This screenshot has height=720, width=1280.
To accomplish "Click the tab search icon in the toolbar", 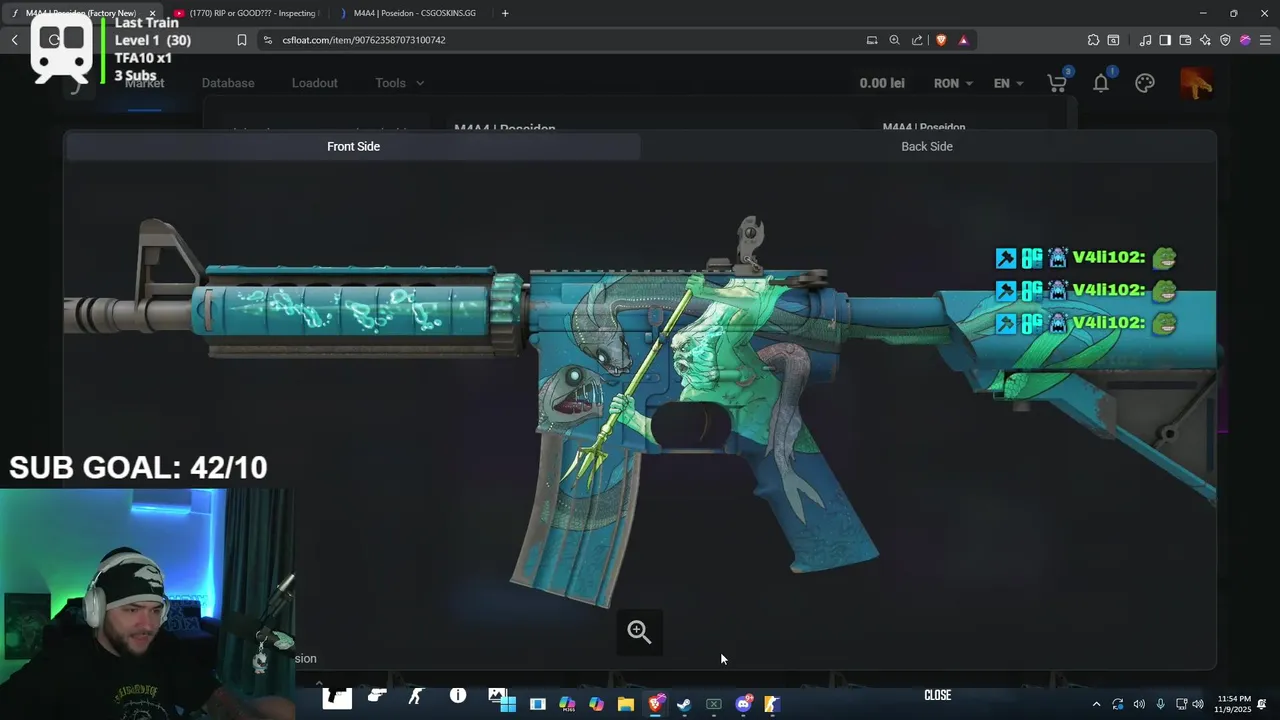I will (x=1113, y=40).
